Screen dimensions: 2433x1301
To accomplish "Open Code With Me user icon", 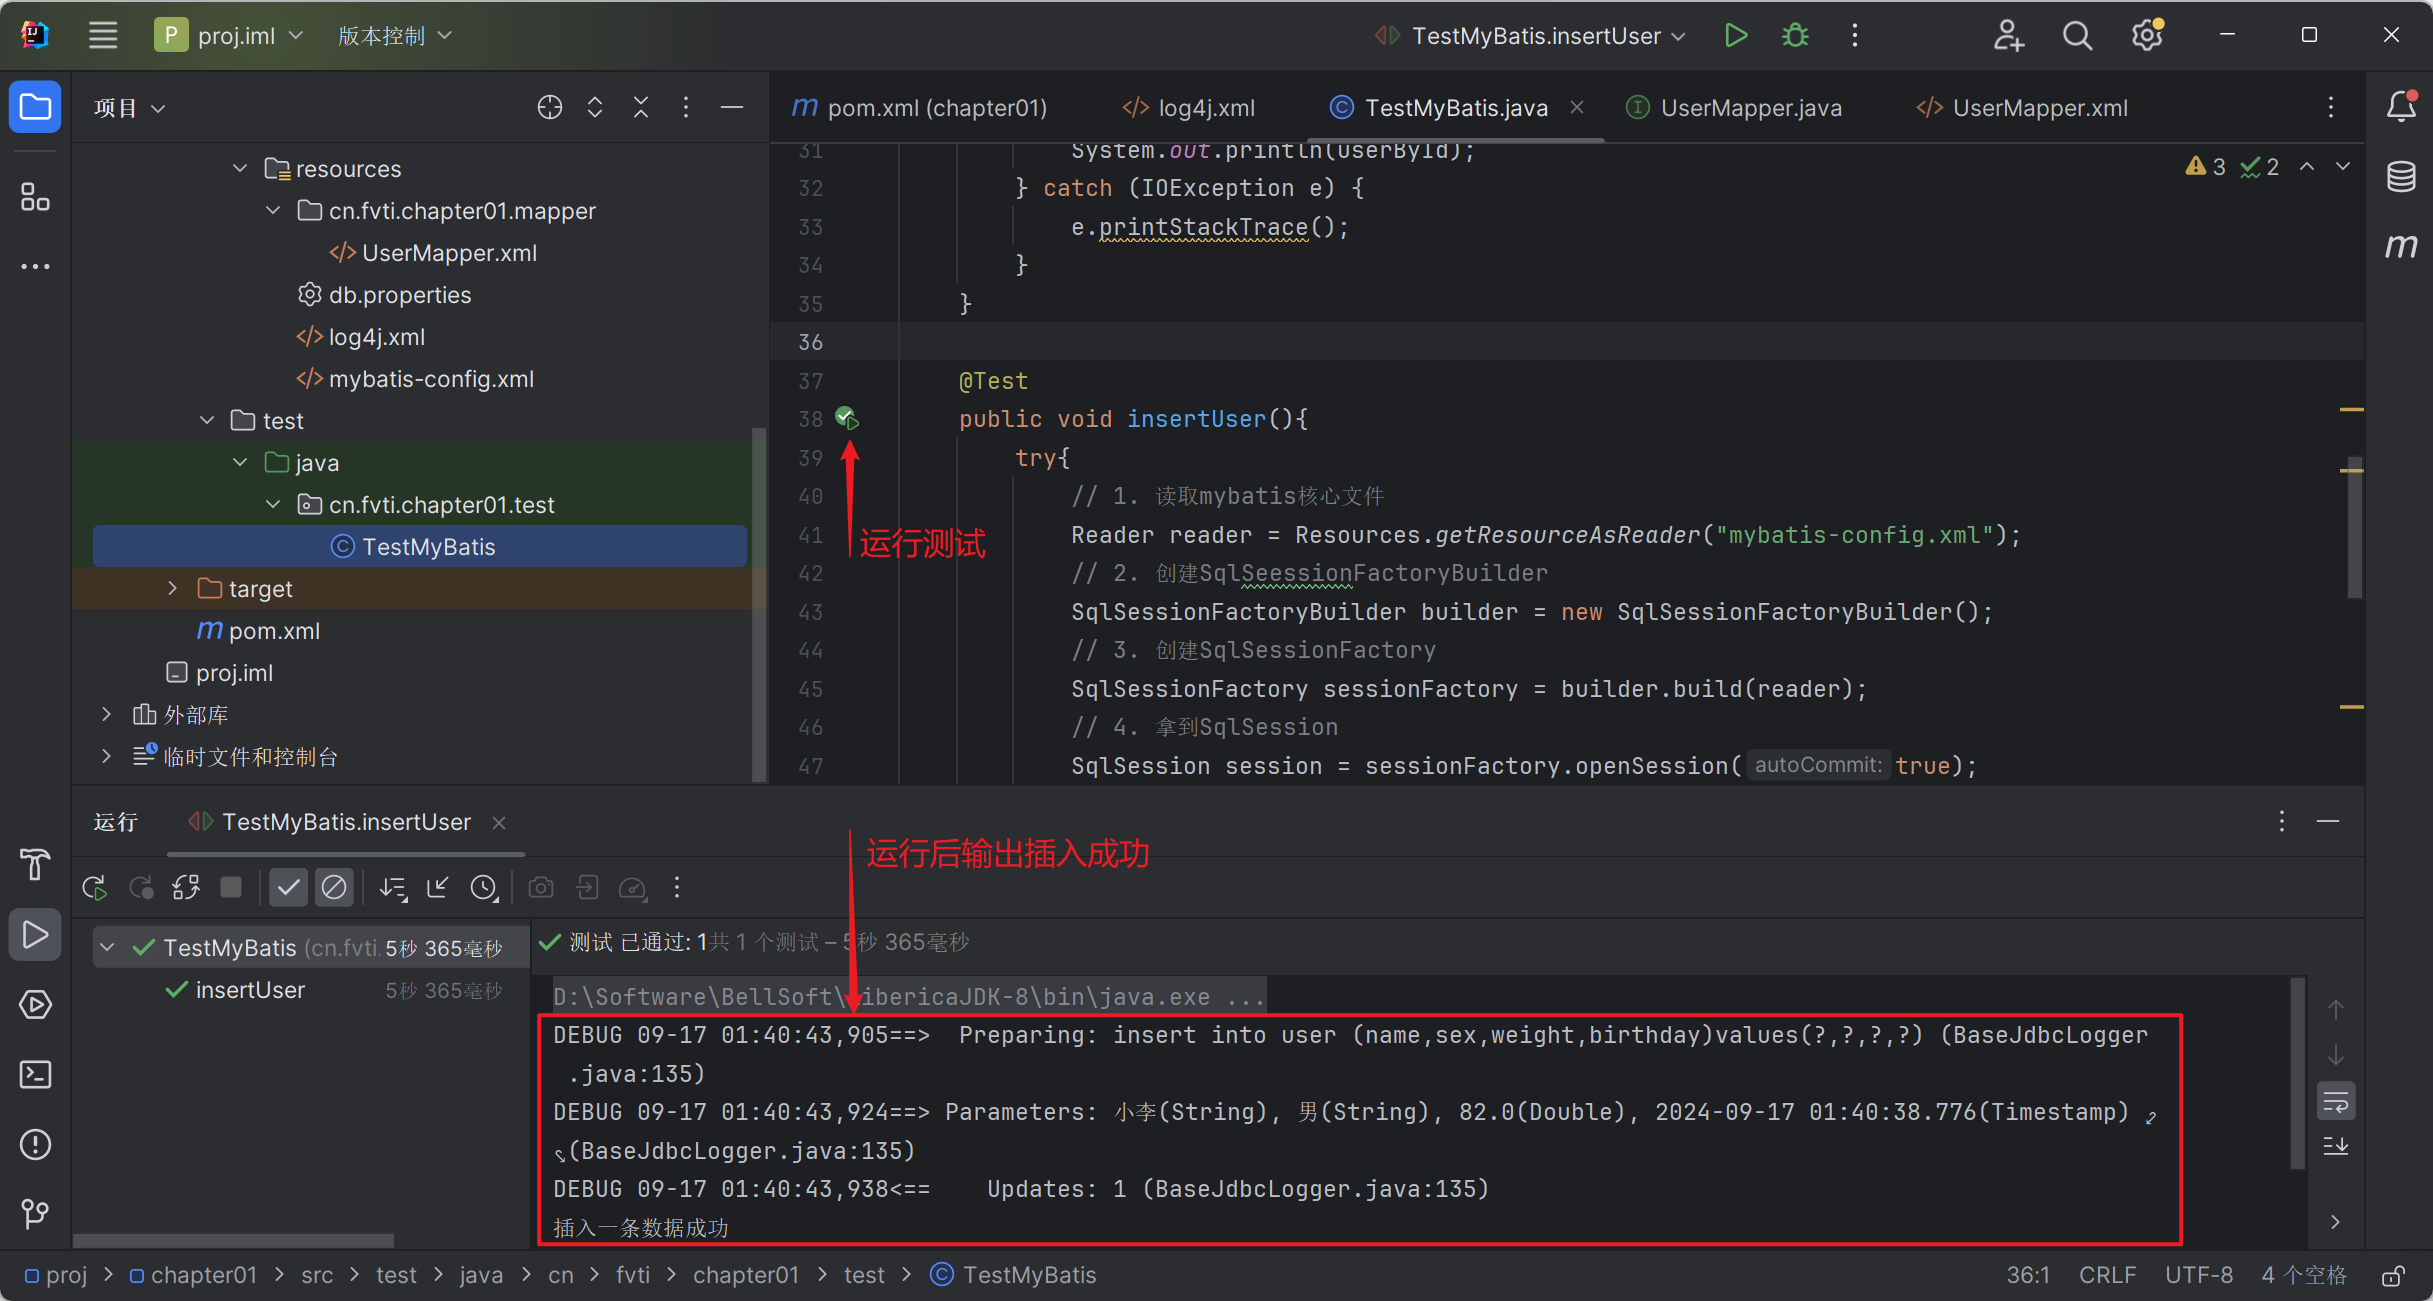I will point(2008,35).
